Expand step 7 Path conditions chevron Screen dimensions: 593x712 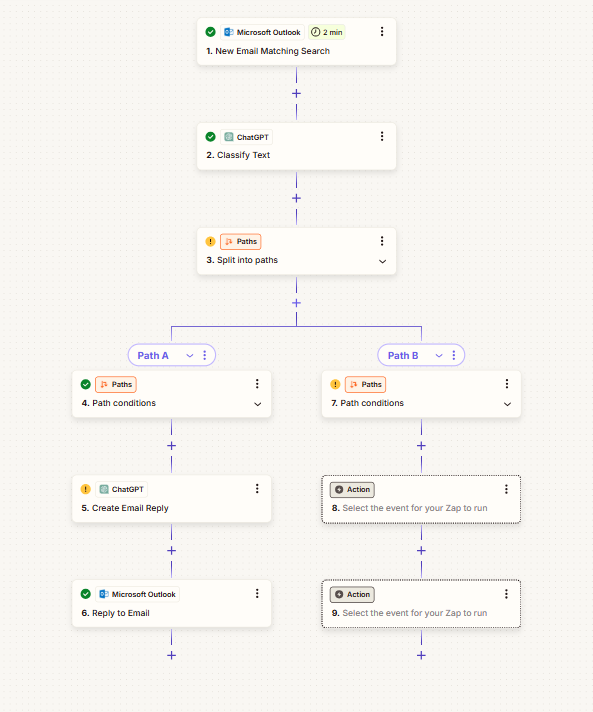[x=507, y=404]
